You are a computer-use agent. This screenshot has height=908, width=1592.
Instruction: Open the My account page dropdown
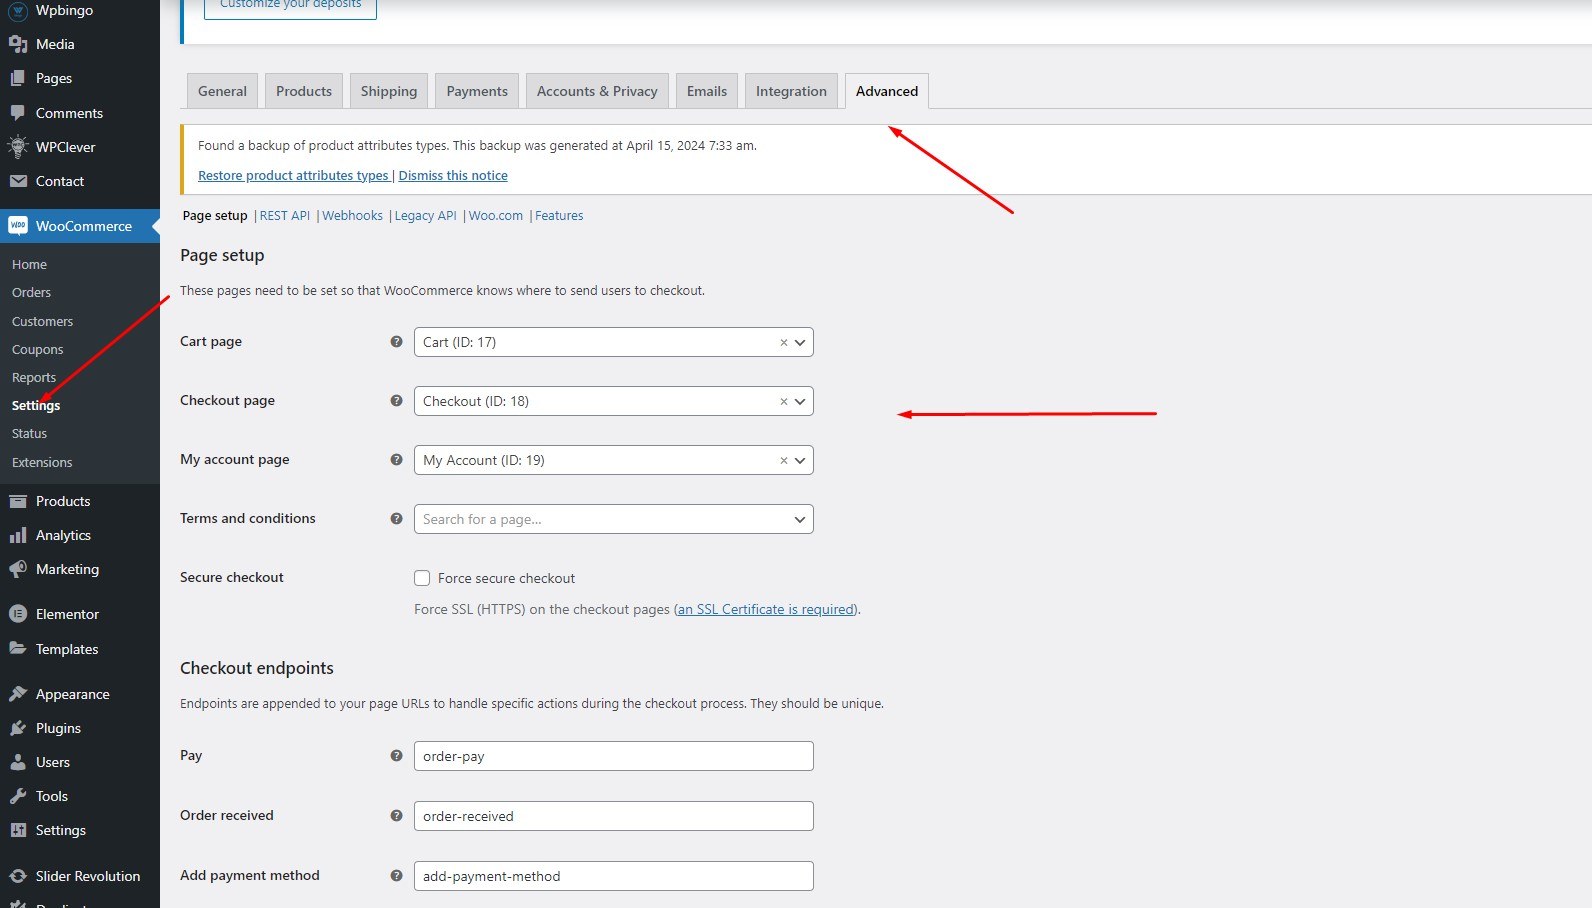(800, 460)
